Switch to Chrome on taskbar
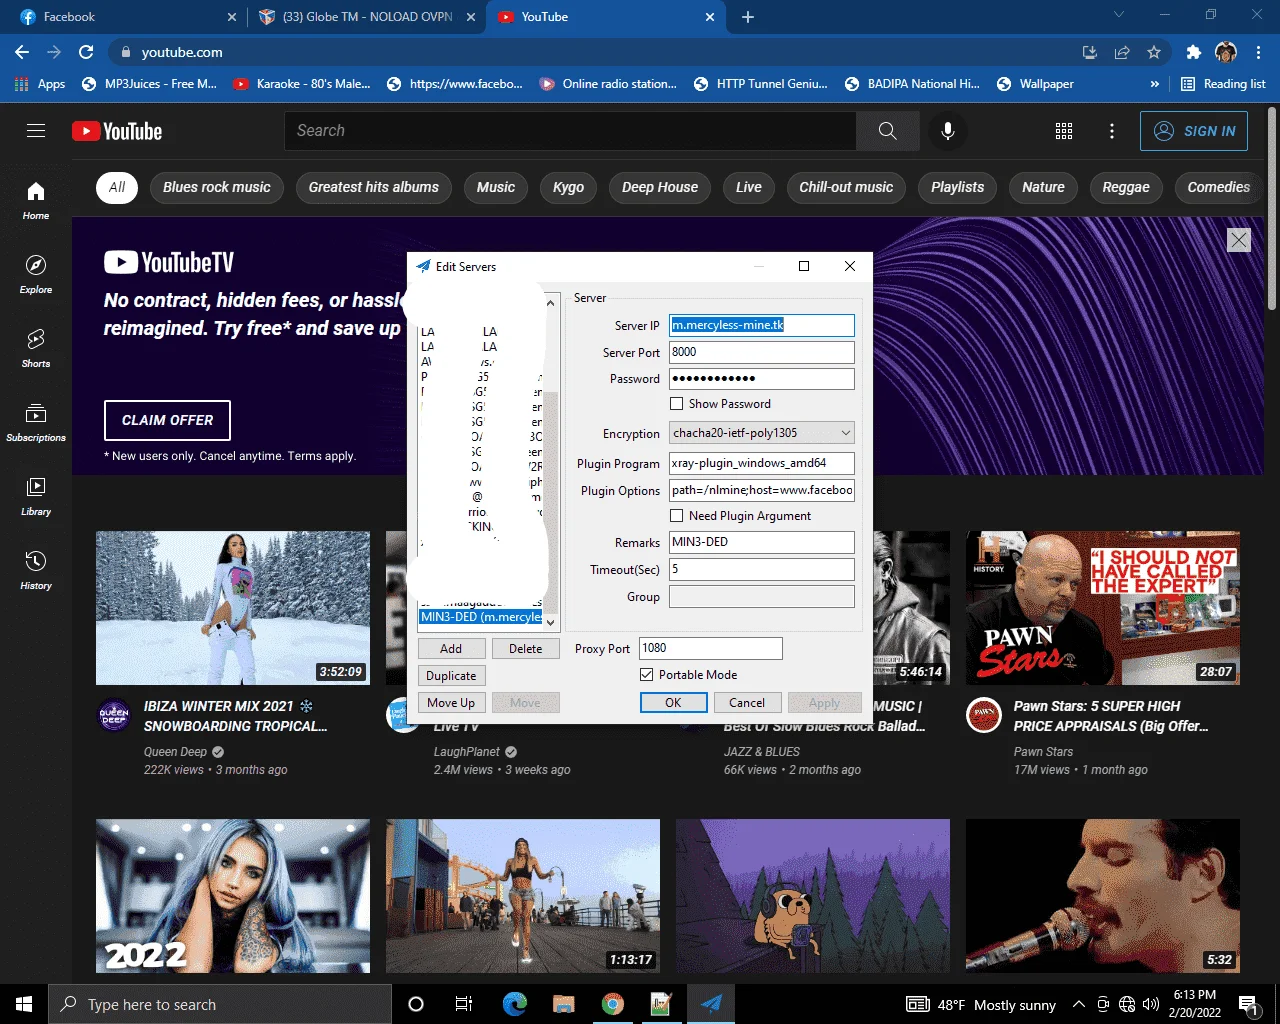This screenshot has height=1024, width=1280. click(x=613, y=1004)
